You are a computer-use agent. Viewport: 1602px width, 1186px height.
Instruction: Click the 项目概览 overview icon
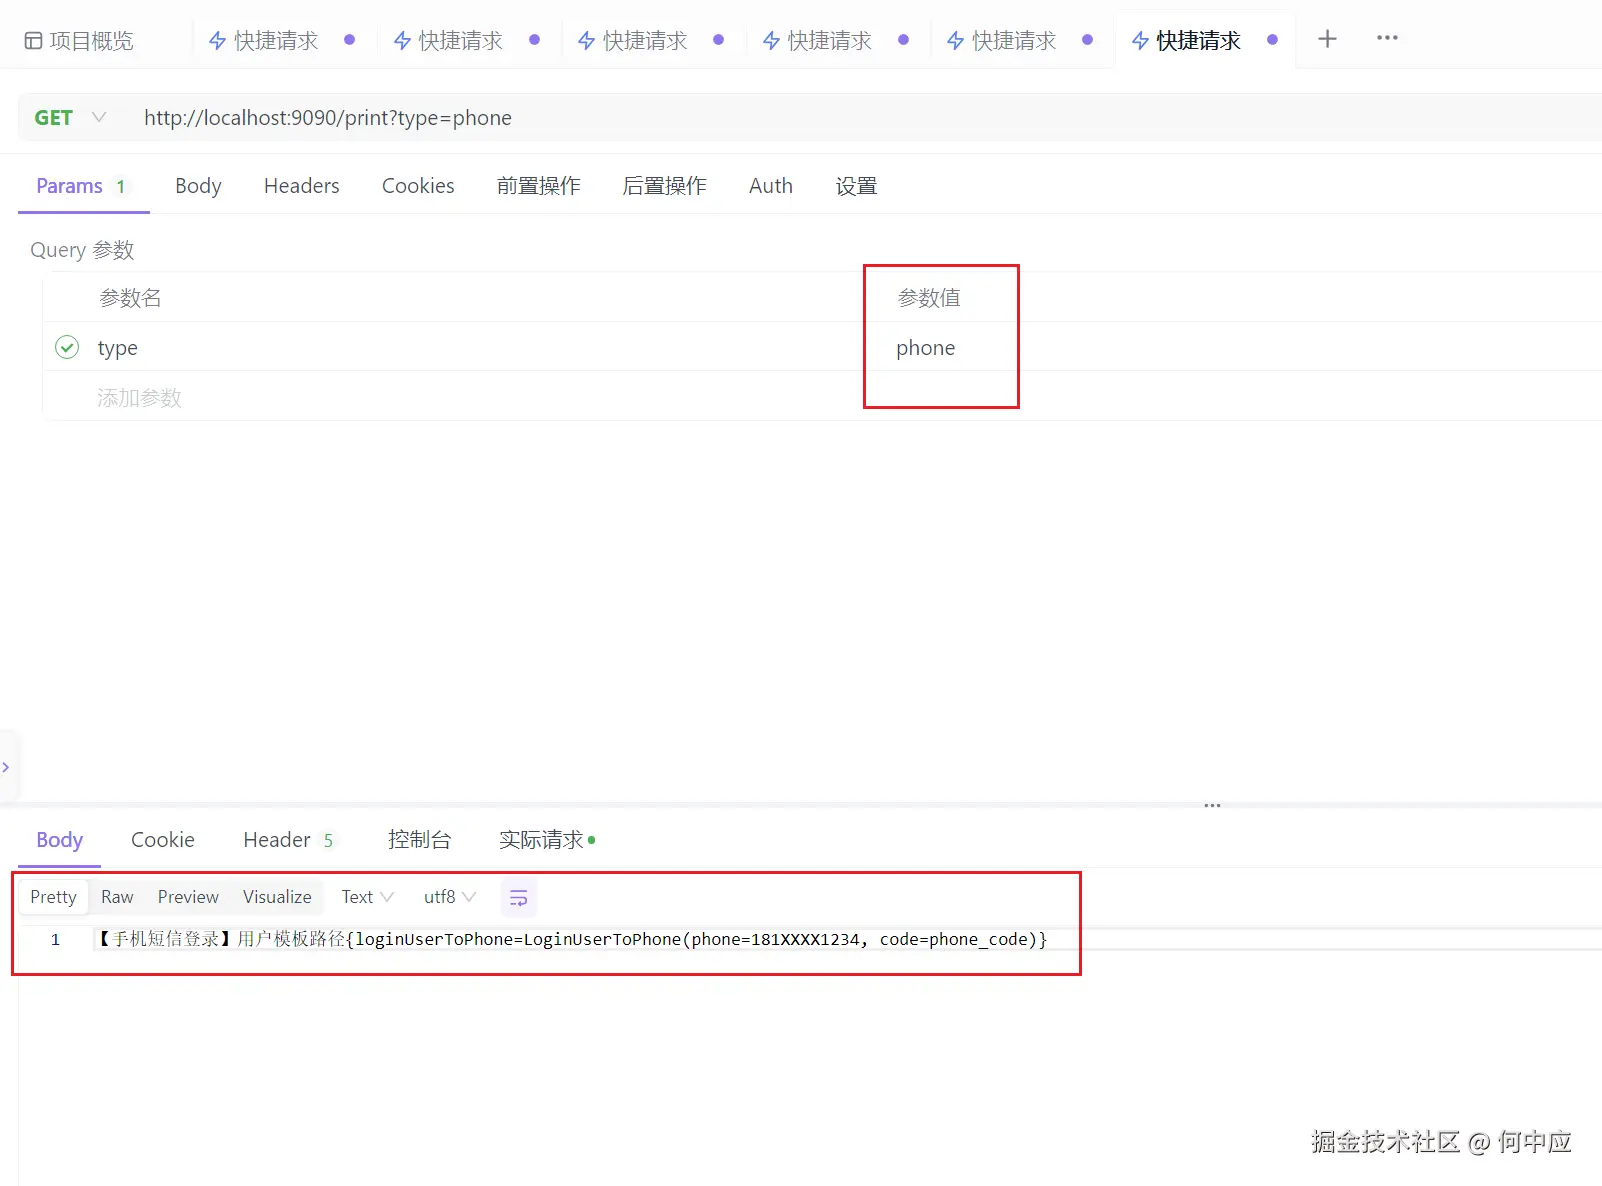(x=33, y=38)
